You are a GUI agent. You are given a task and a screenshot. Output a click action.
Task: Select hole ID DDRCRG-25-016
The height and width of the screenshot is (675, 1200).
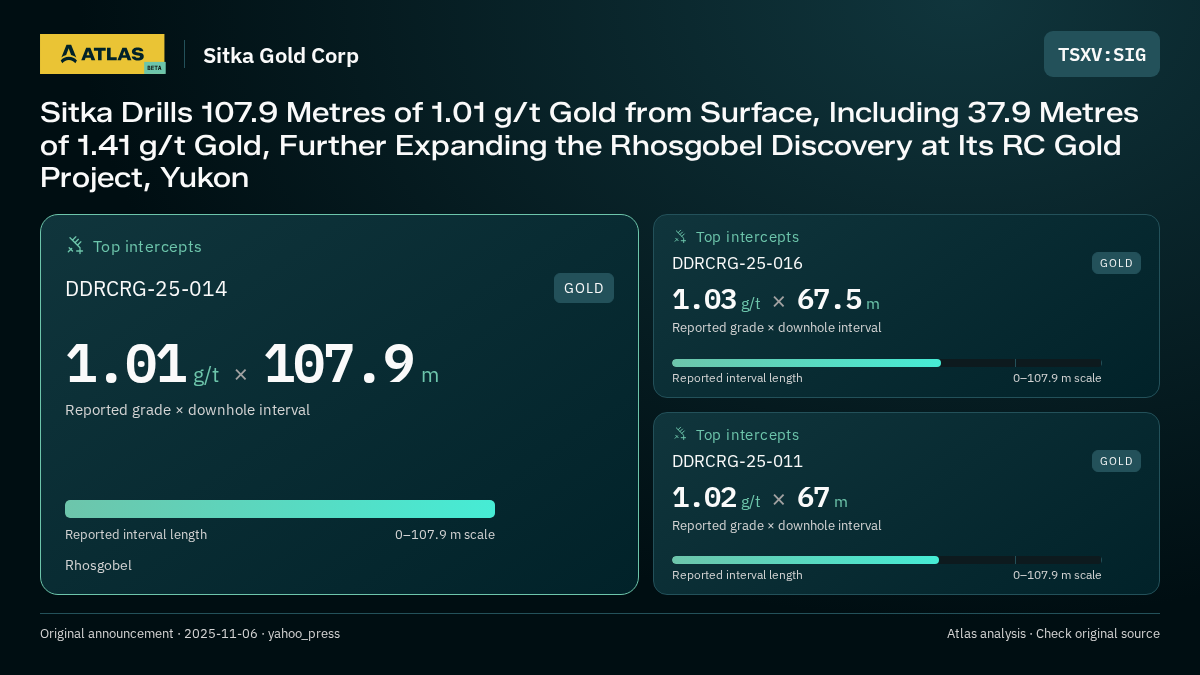coord(737,263)
